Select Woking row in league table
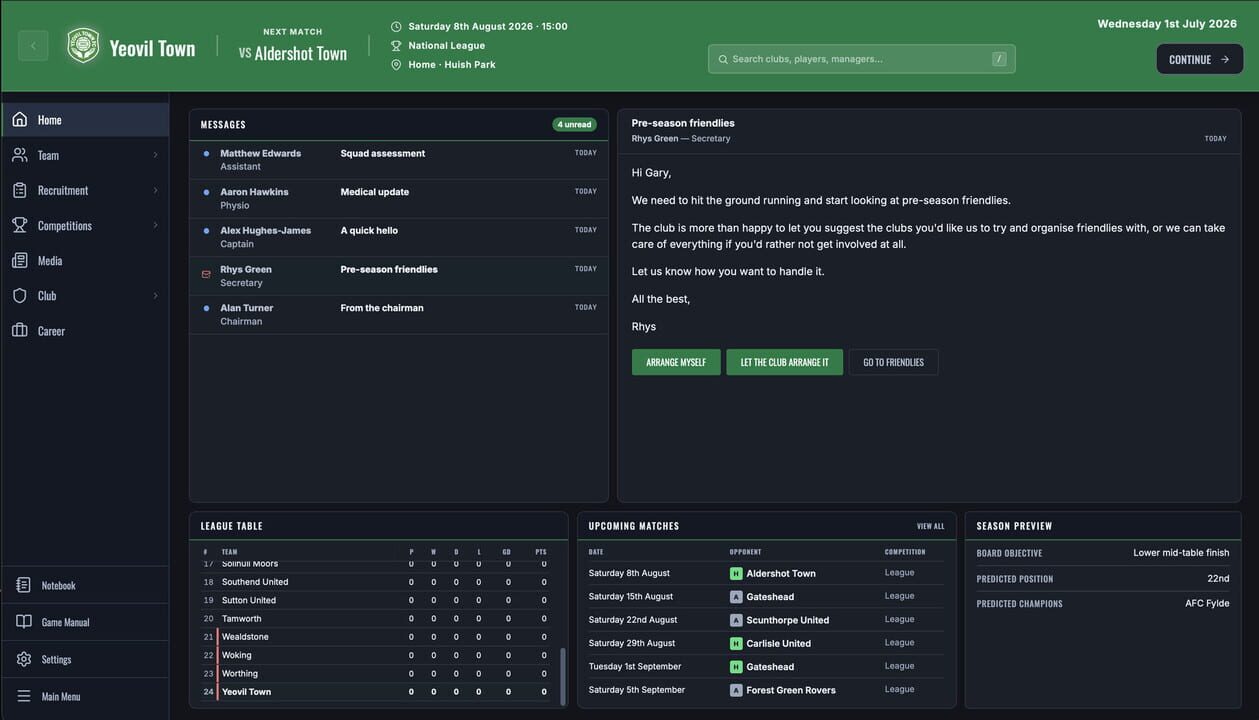The image size is (1259, 720). [375, 655]
